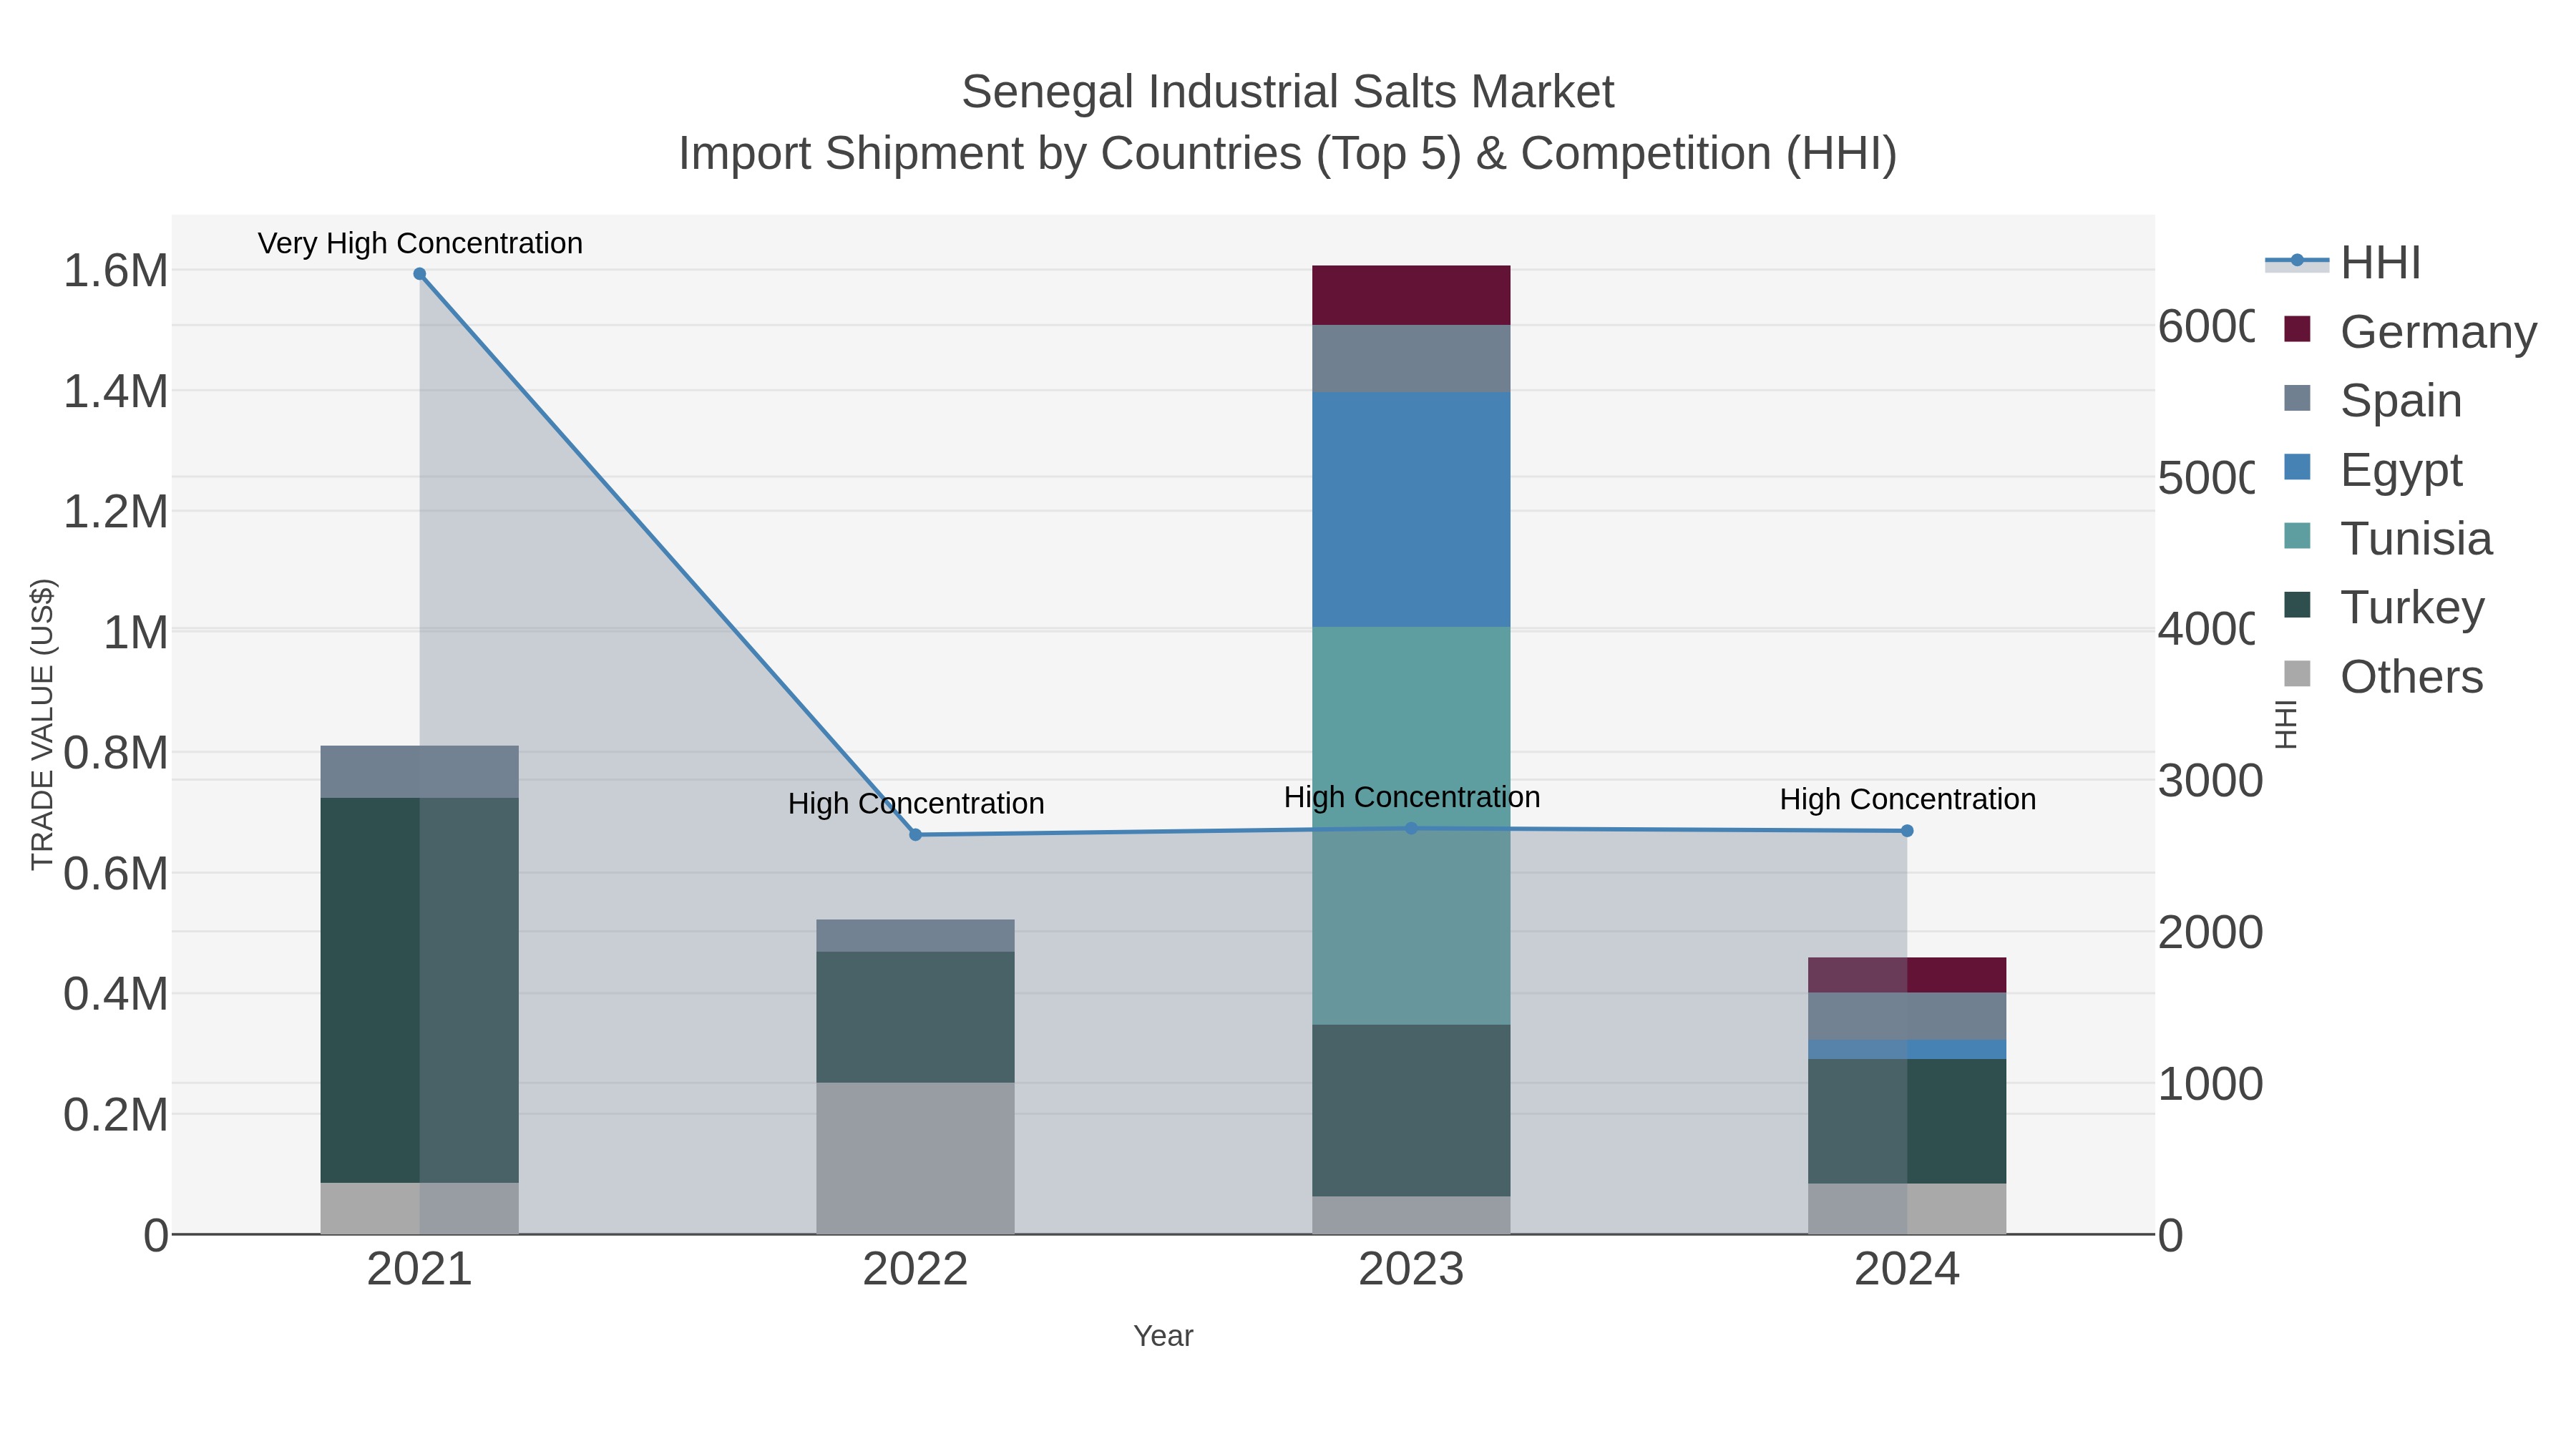Viewport: 2576px width, 1449px height.
Task: Click the Tunisia legend label
Action: [2416, 538]
